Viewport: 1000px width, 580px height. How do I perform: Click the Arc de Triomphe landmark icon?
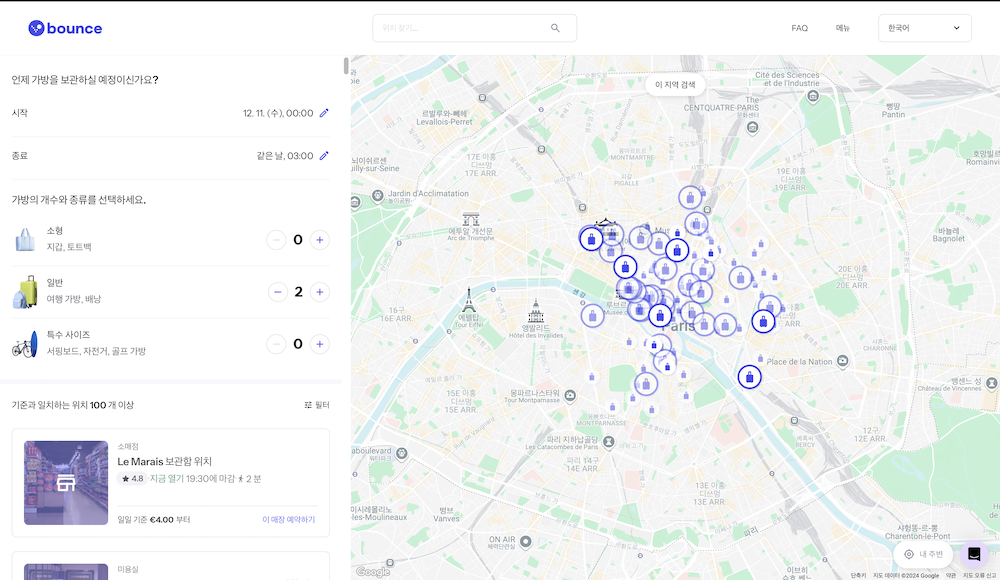click(x=471, y=219)
